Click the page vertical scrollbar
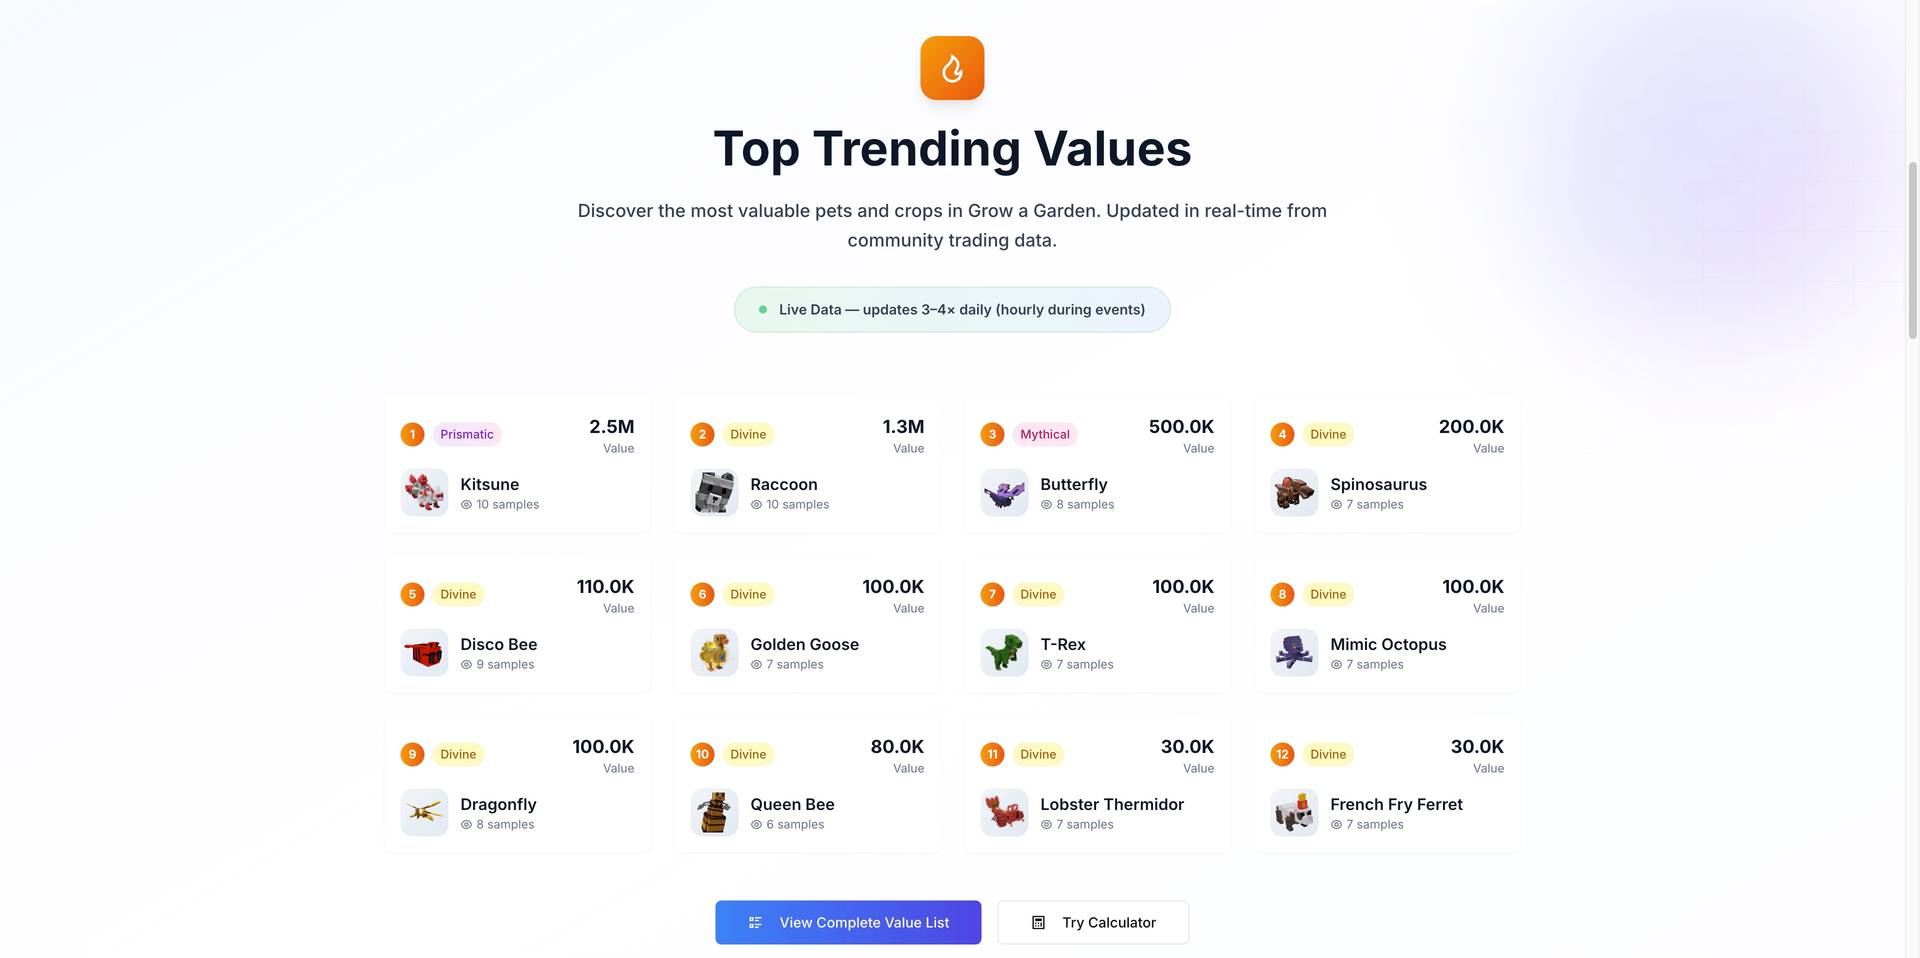 pyautogui.click(x=1912, y=250)
